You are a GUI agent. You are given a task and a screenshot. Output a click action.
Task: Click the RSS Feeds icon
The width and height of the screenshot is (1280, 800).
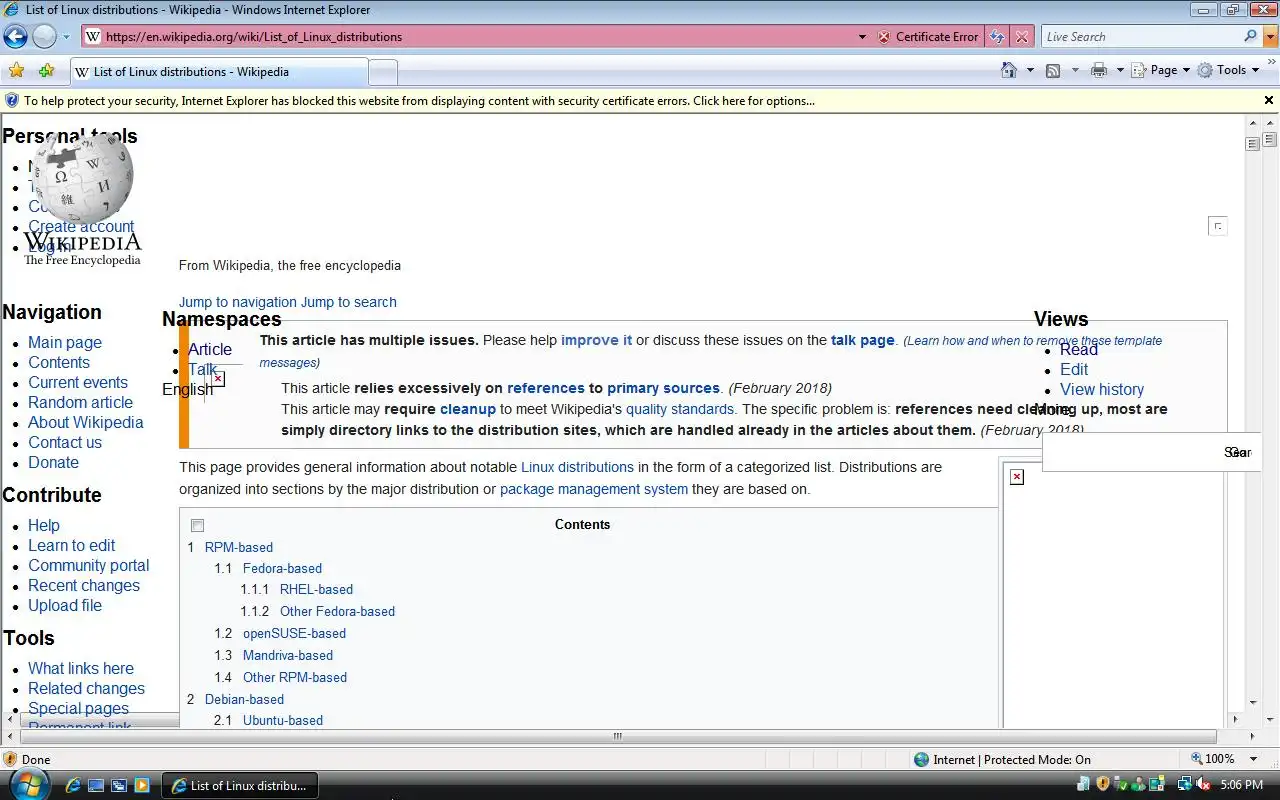(1053, 70)
